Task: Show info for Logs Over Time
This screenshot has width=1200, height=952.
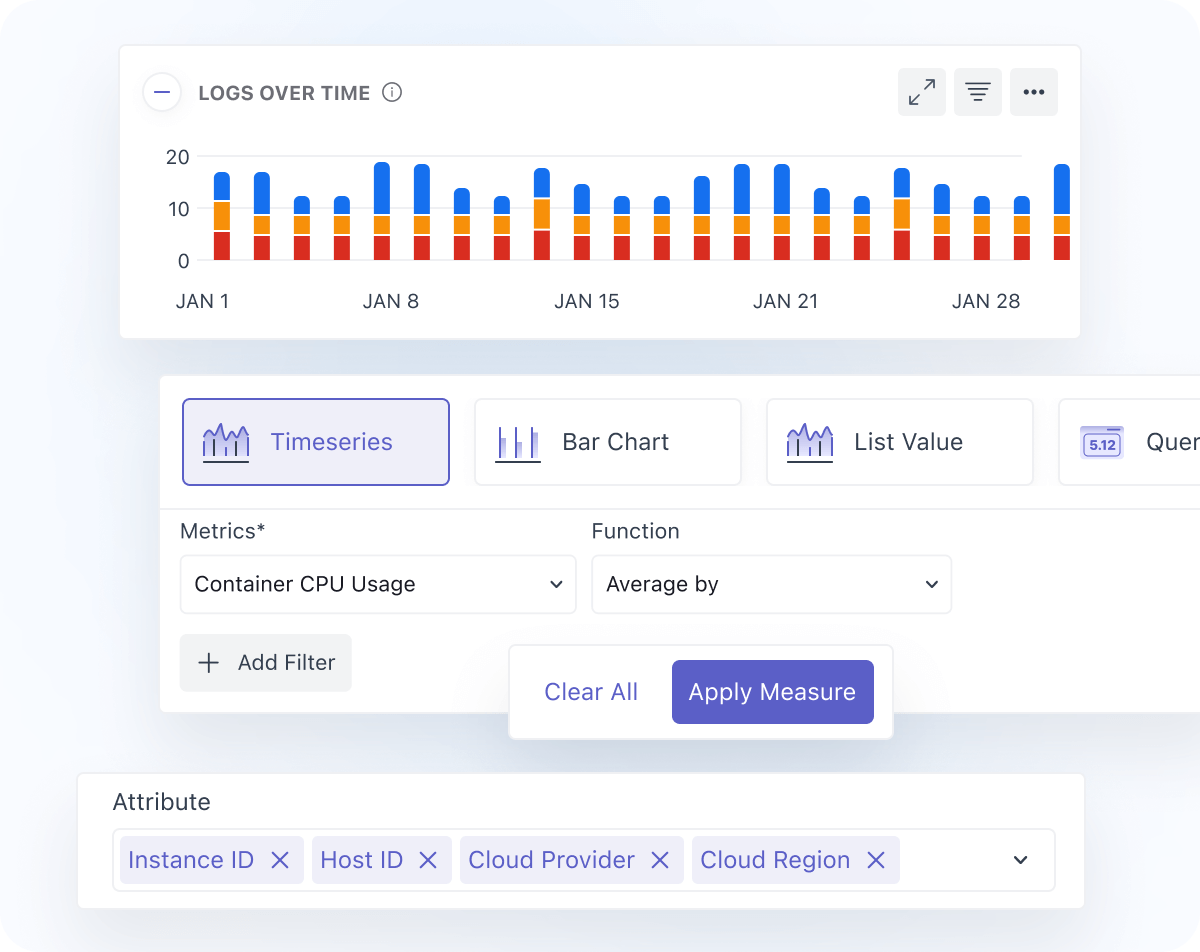Action: 393,93
